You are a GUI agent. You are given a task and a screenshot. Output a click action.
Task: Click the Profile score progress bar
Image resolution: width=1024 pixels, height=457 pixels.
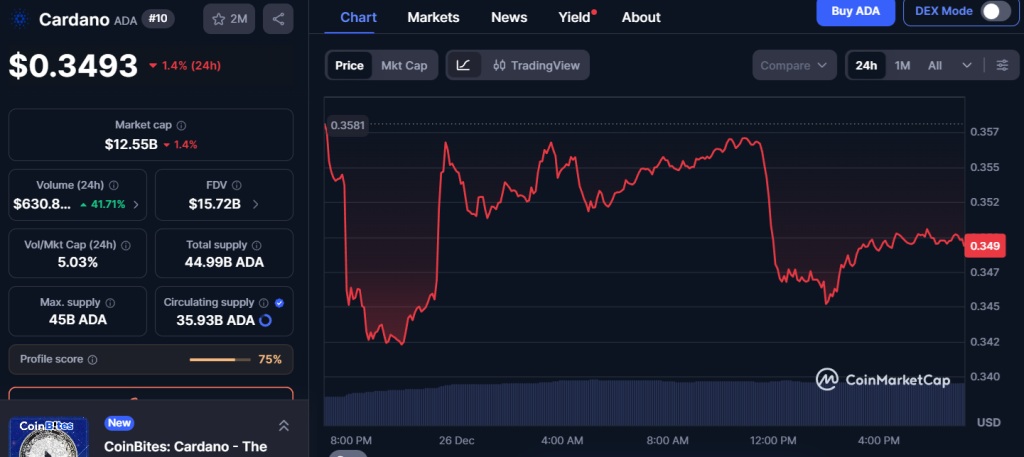[220, 360]
